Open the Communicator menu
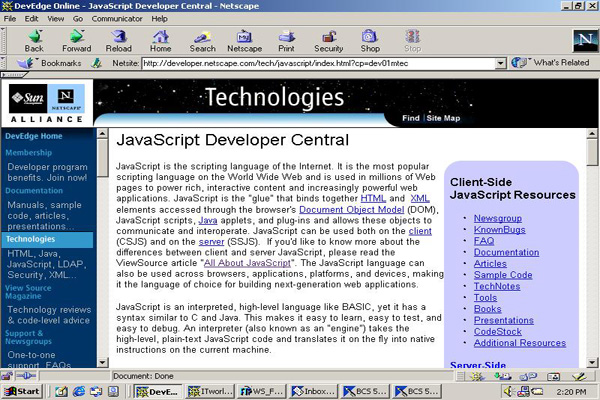Viewport: 600px width, 400px height. pyautogui.click(x=117, y=19)
